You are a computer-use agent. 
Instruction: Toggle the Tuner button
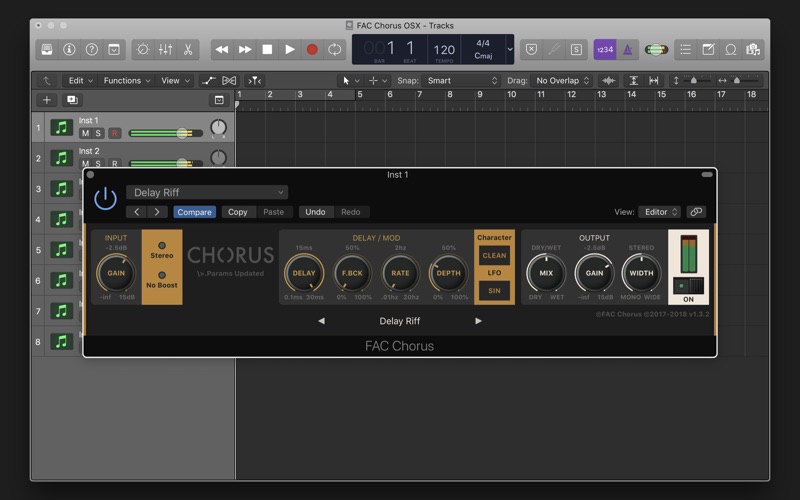[x=554, y=49]
